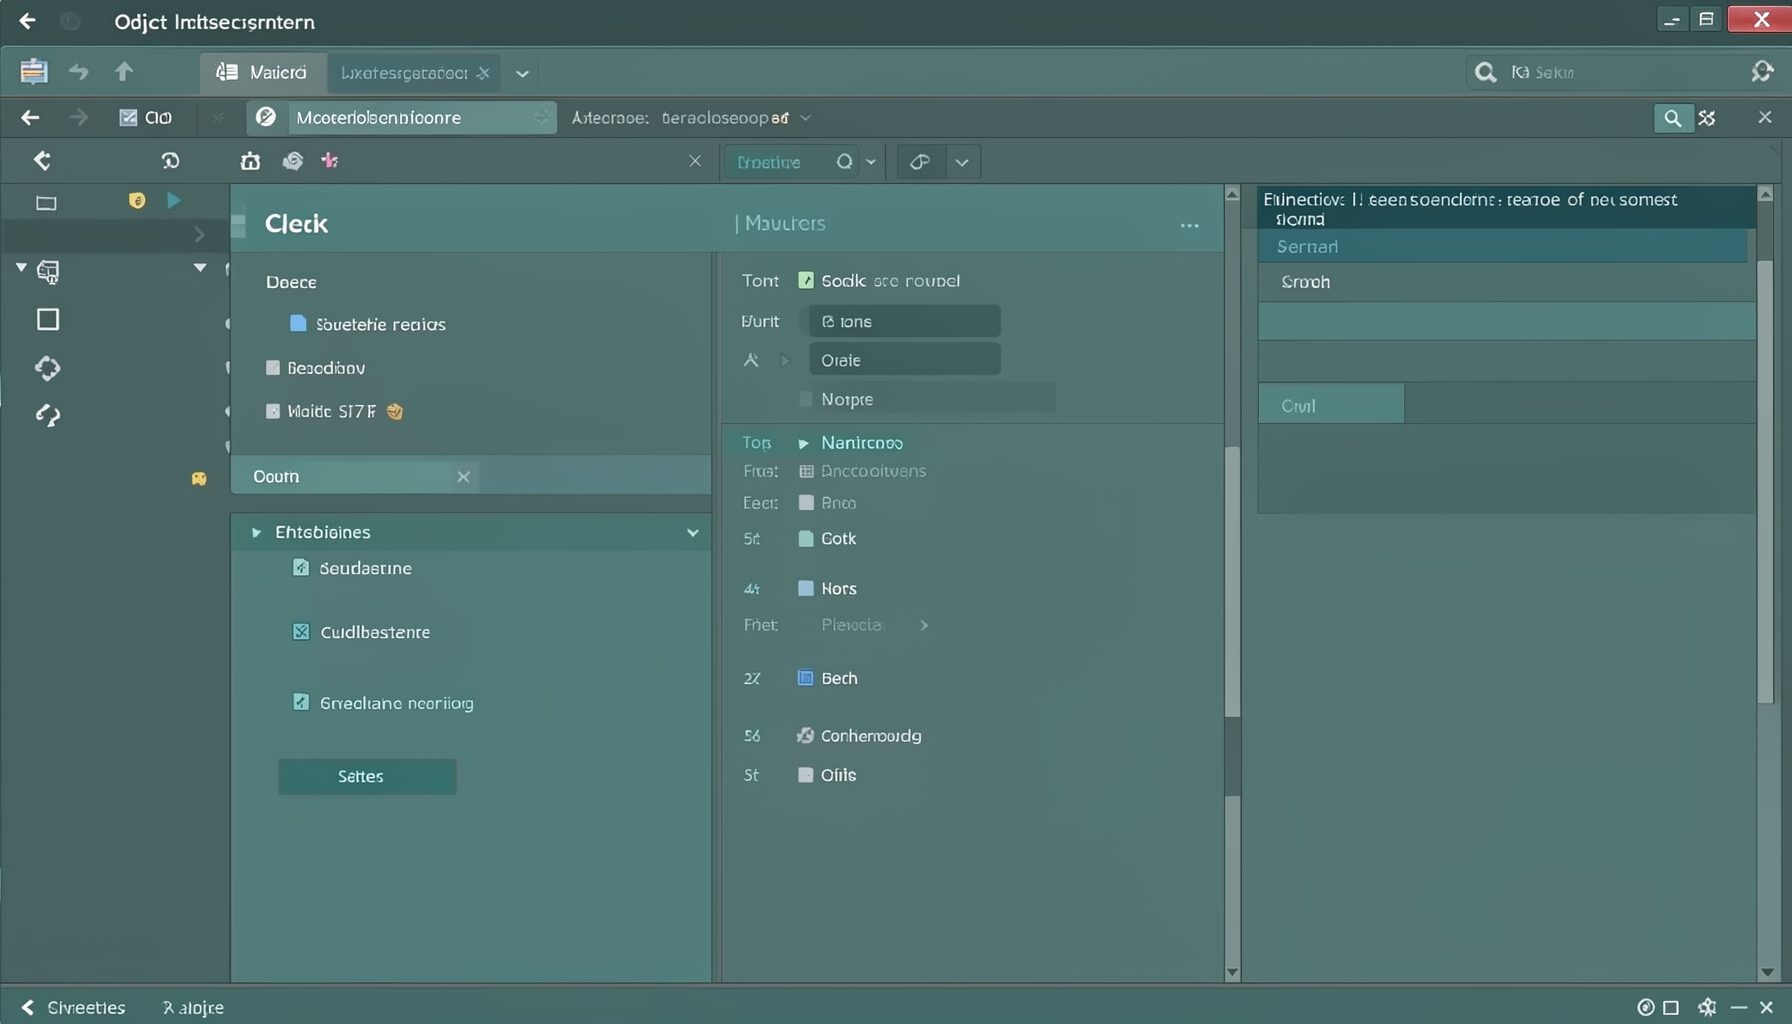Click the square outline icon in the left sidebar
Viewport: 1792px width, 1024px height.
(48, 319)
